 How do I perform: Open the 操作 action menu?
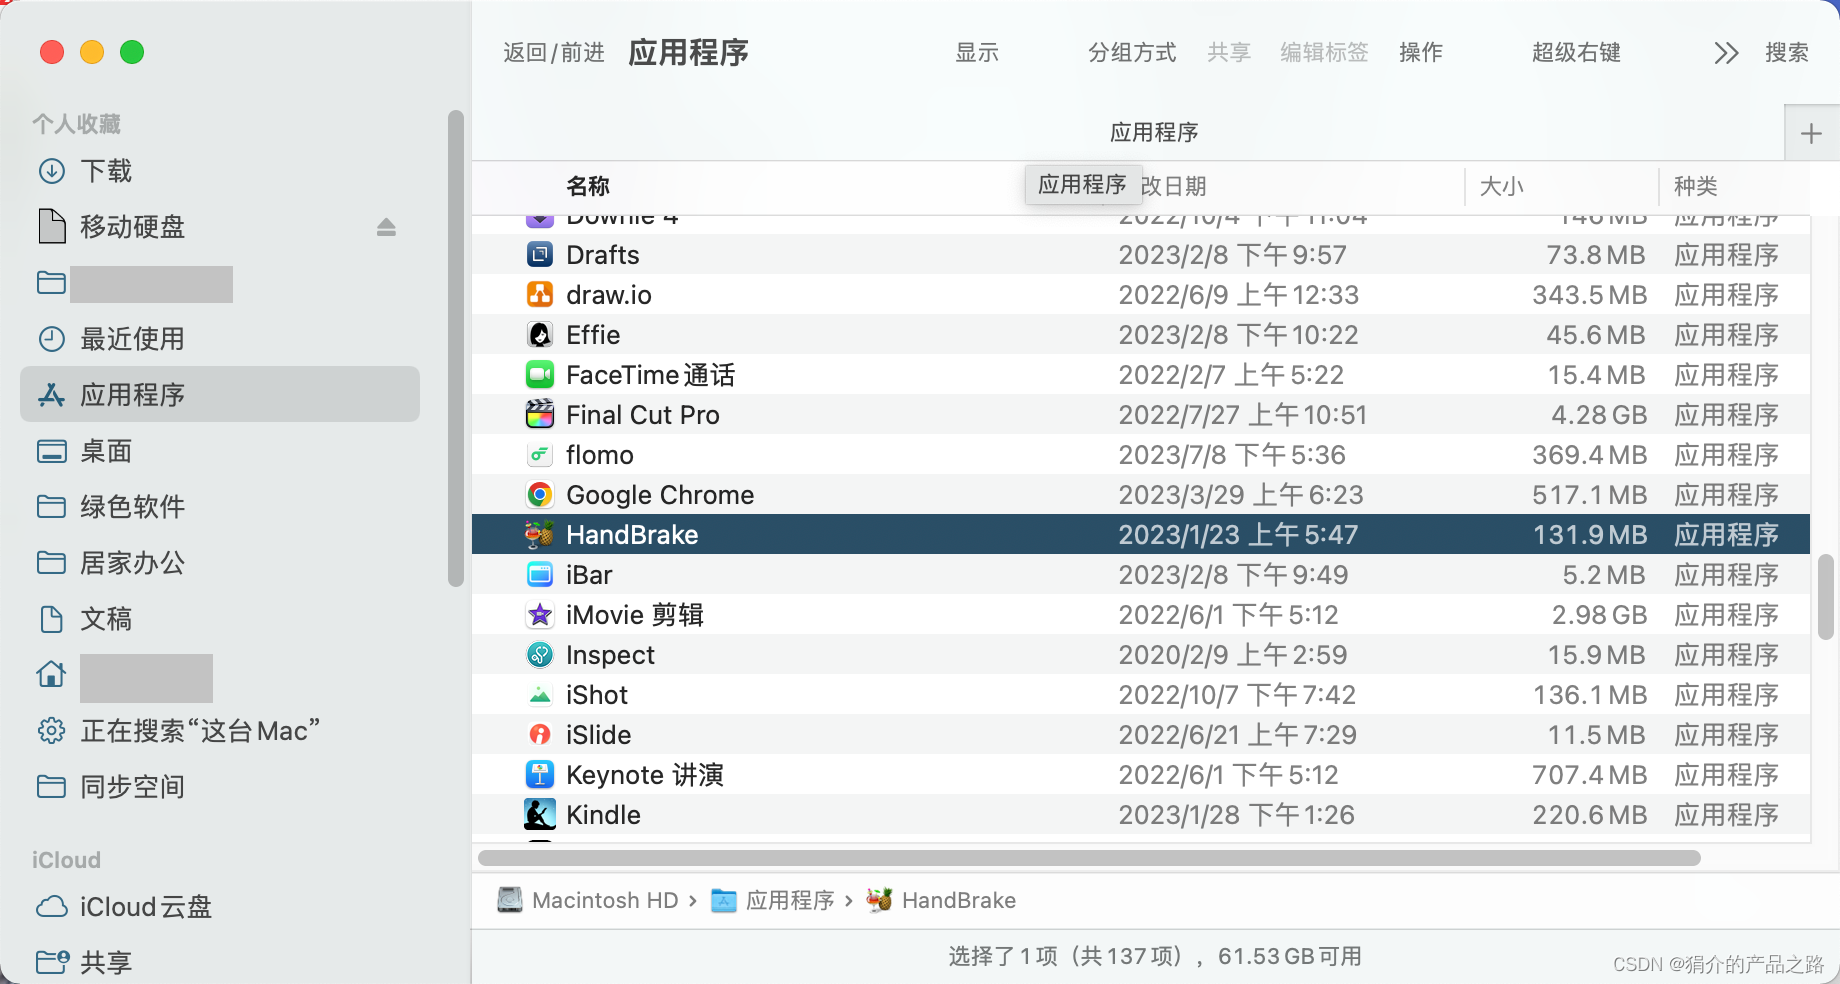pos(1421,53)
